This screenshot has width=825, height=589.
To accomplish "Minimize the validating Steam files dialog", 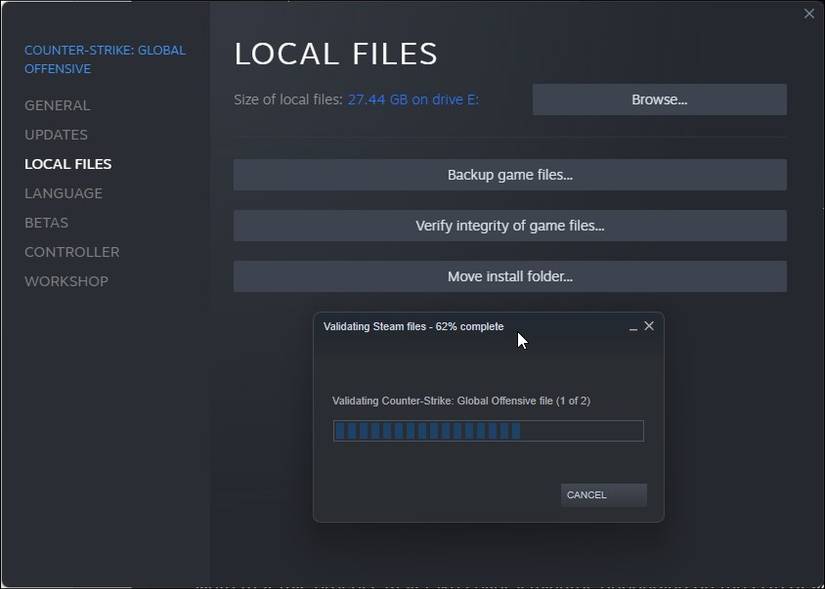I will click(633, 327).
